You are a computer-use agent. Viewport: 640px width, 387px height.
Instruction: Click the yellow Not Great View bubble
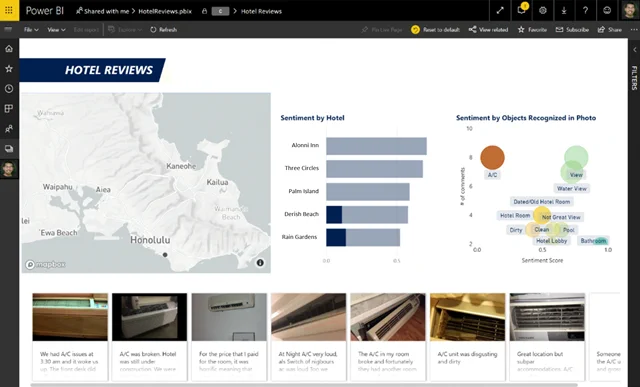click(x=542, y=215)
